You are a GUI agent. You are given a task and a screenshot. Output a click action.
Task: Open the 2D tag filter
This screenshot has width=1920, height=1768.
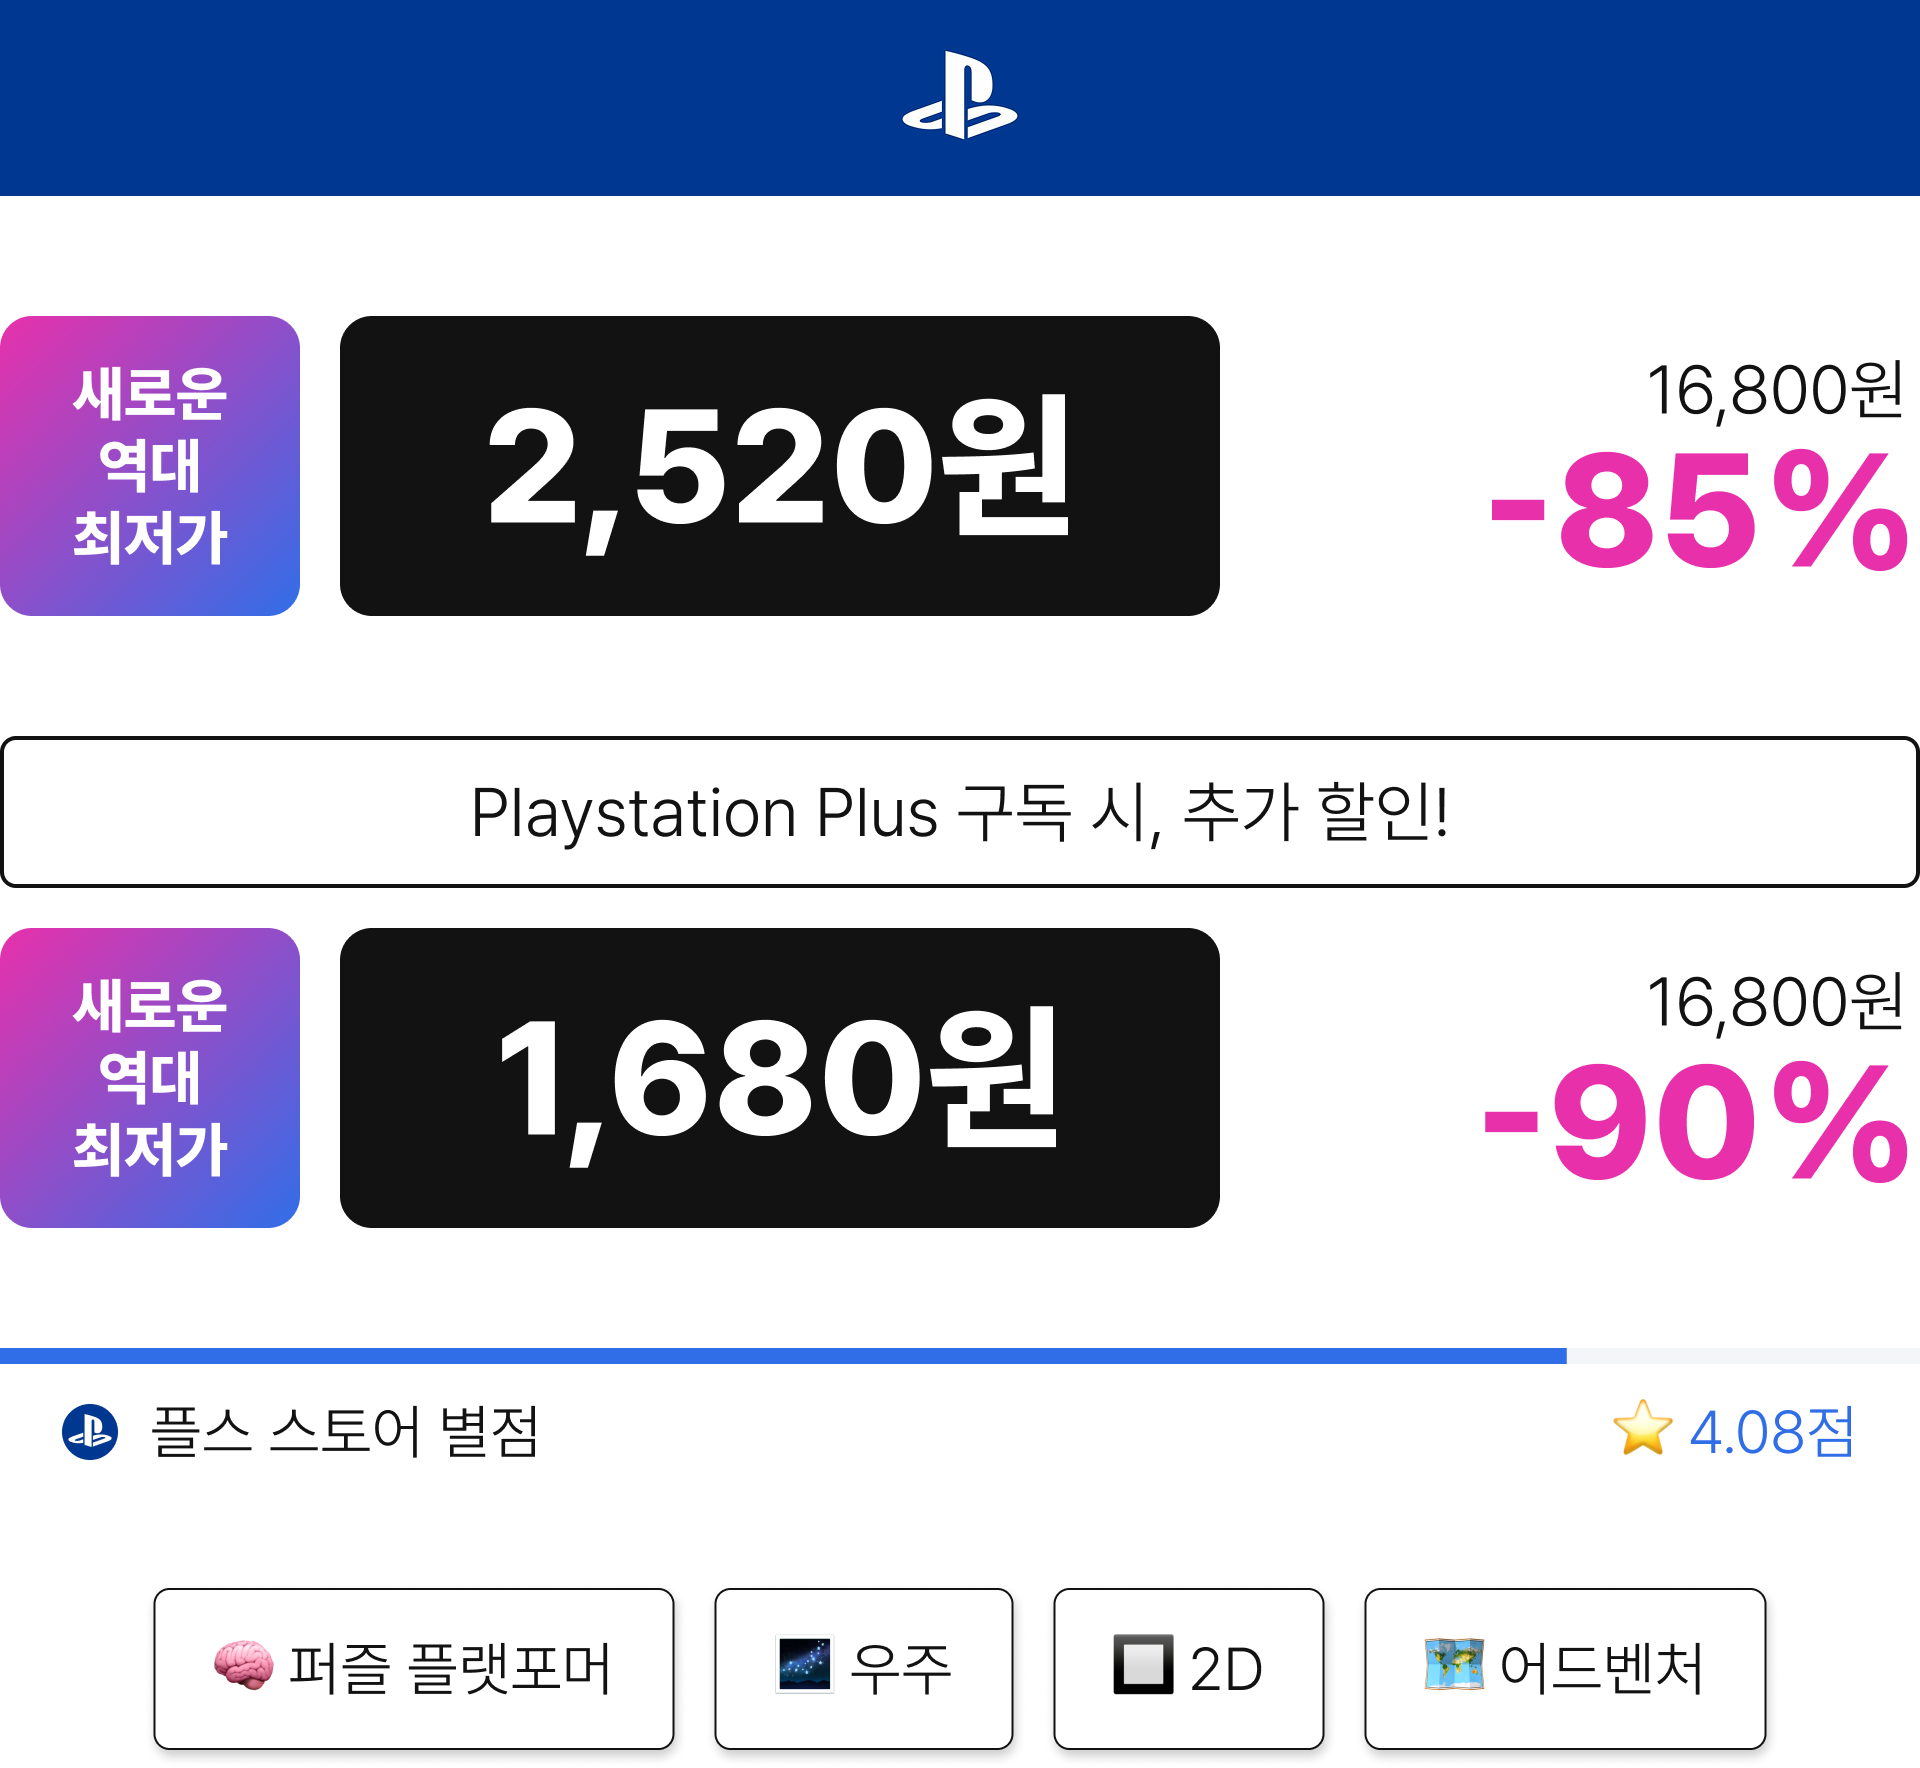[1189, 1668]
